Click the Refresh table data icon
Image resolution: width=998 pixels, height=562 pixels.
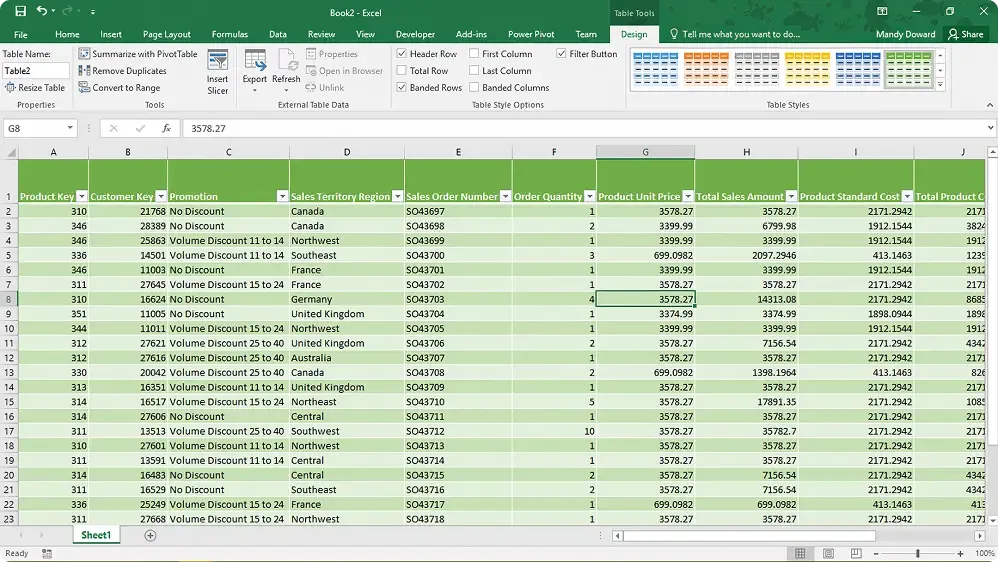[x=286, y=62]
